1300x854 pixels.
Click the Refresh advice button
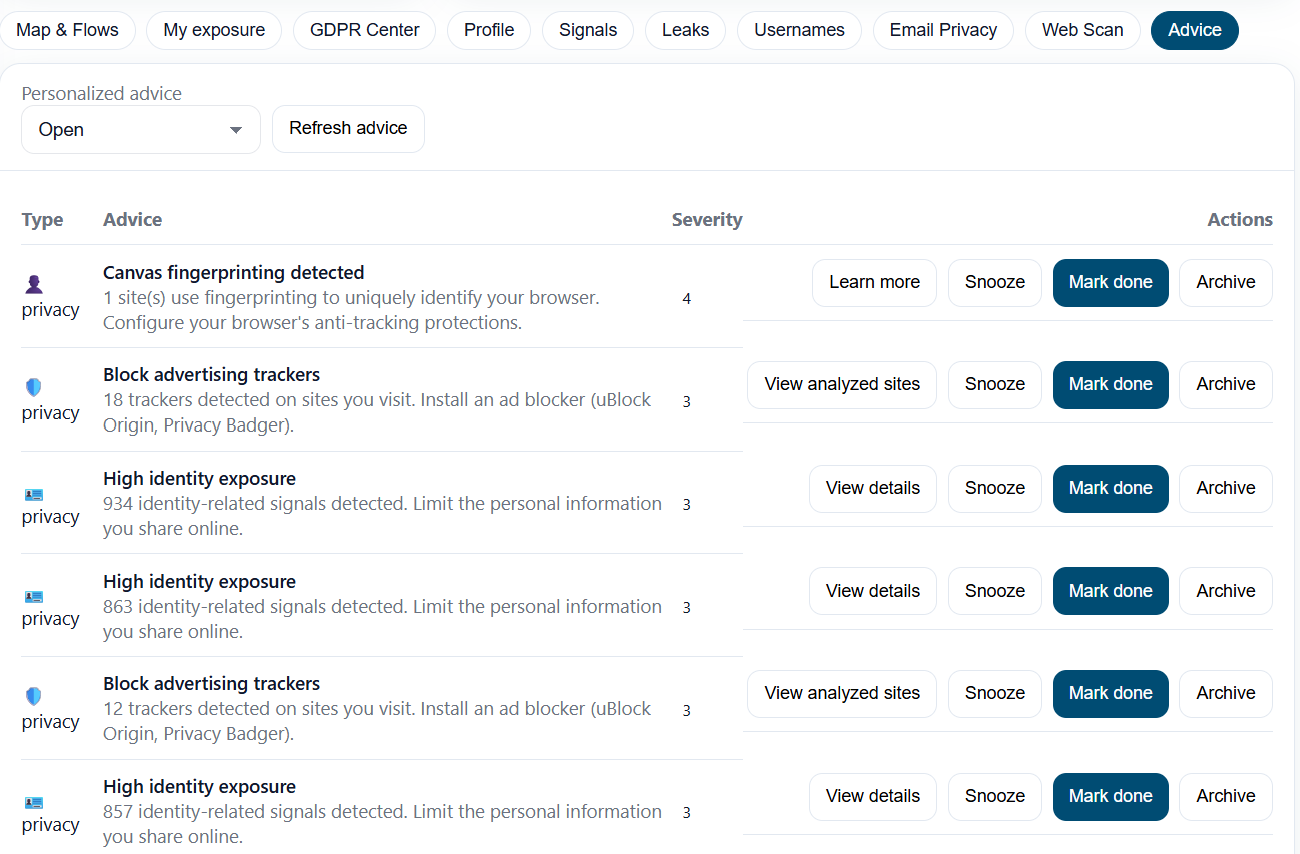pos(348,128)
